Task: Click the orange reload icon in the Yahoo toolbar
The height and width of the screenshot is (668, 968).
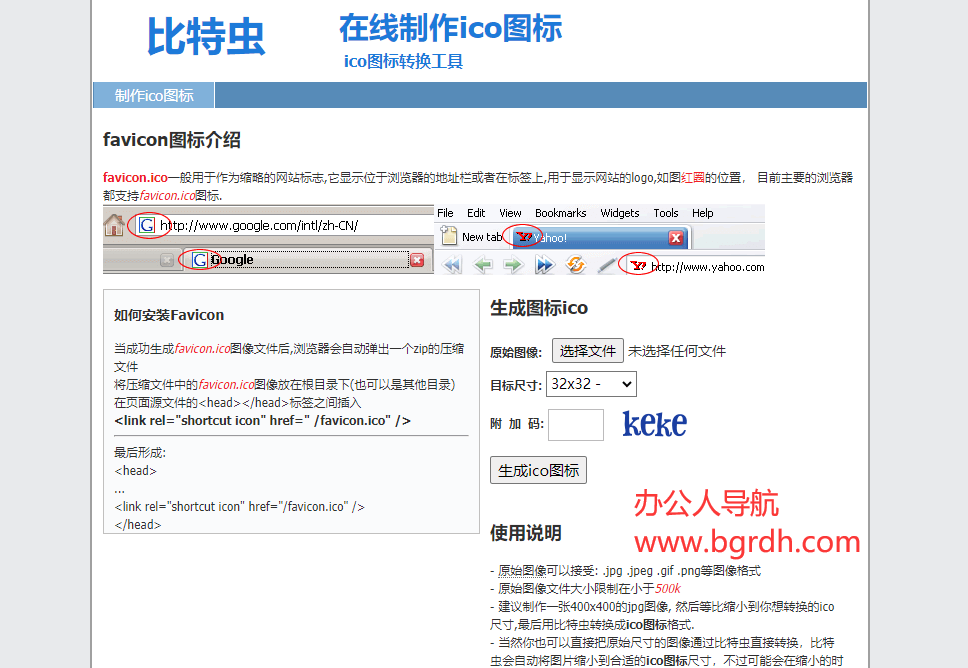Action: coord(575,265)
